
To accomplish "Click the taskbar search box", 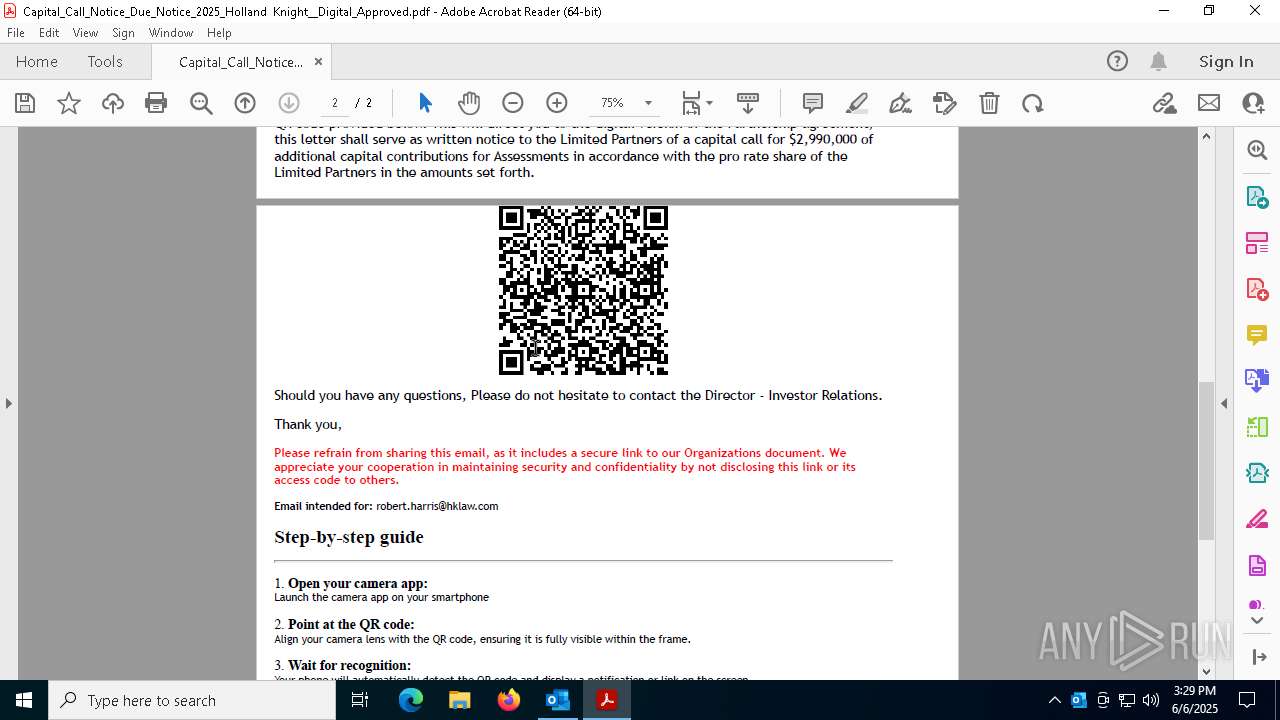I will point(192,700).
